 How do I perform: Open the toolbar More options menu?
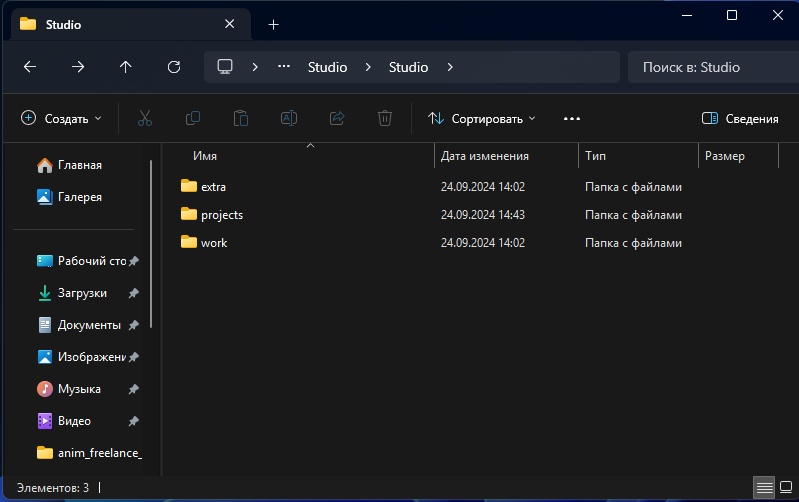point(572,118)
